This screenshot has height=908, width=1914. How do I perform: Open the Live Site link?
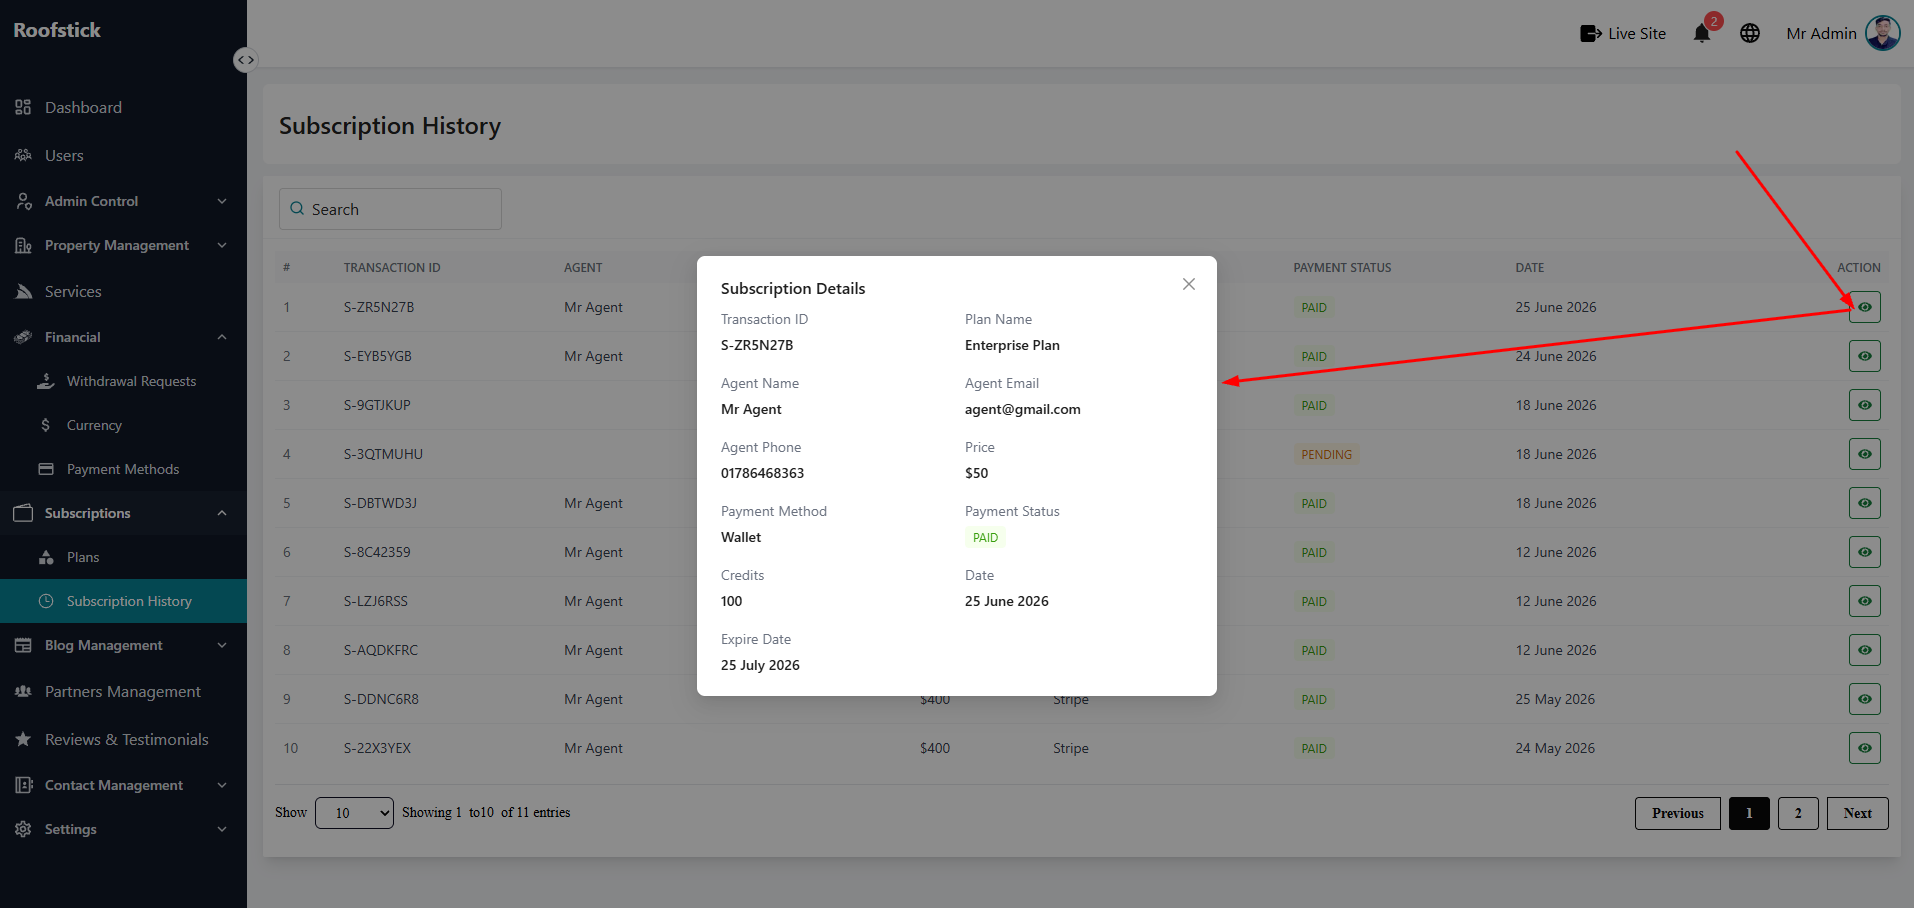[x=1623, y=34]
